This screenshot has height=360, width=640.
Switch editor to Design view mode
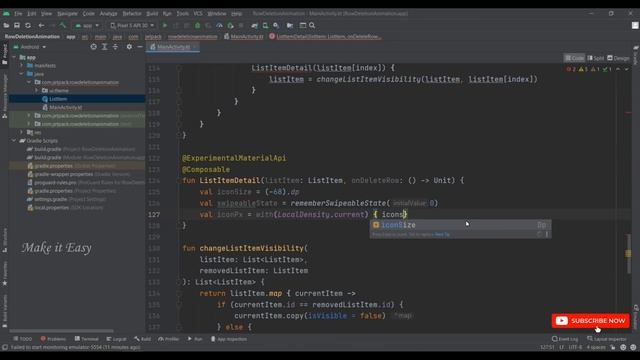pyautogui.click(x=618, y=58)
